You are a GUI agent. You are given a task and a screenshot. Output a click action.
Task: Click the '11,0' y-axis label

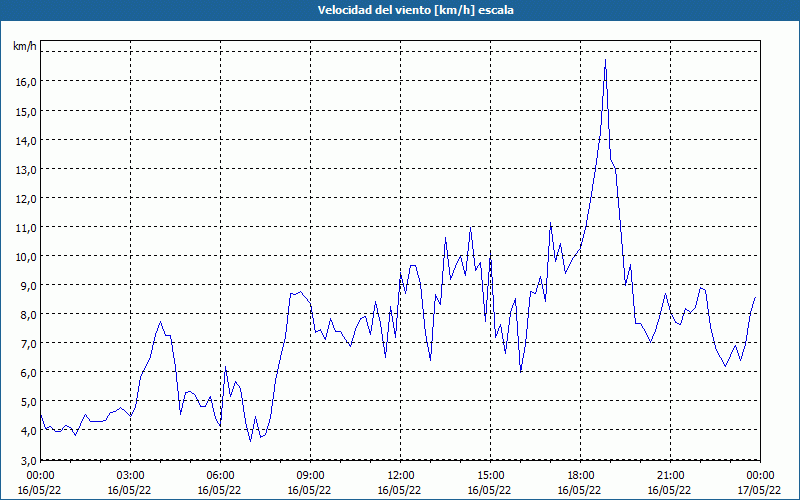[x=26, y=228]
